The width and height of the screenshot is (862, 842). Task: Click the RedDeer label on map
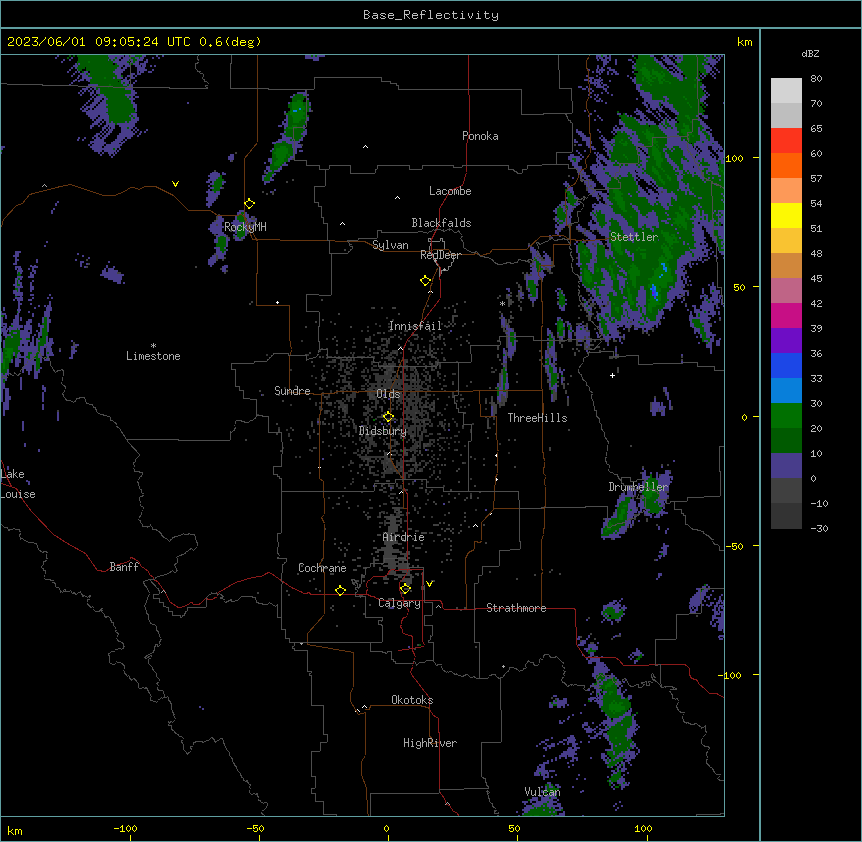[x=440, y=255]
